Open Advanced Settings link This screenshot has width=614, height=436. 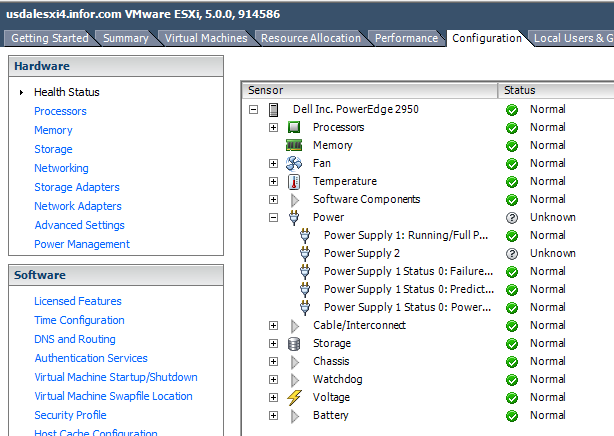(x=79, y=225)
